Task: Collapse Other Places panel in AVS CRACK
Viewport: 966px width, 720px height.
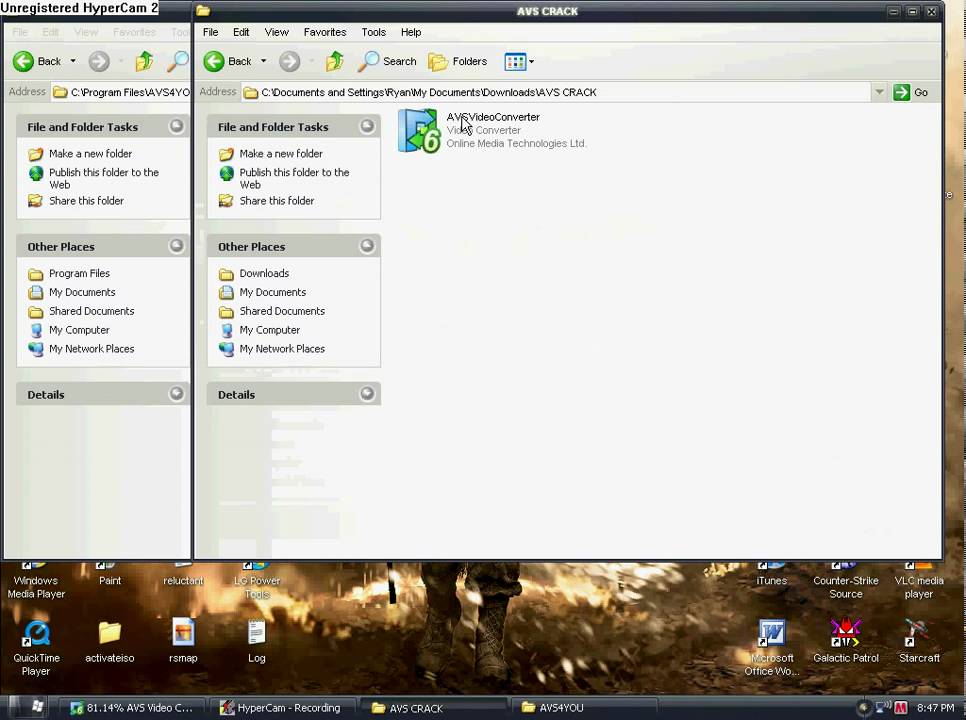Action: point(367,246)
